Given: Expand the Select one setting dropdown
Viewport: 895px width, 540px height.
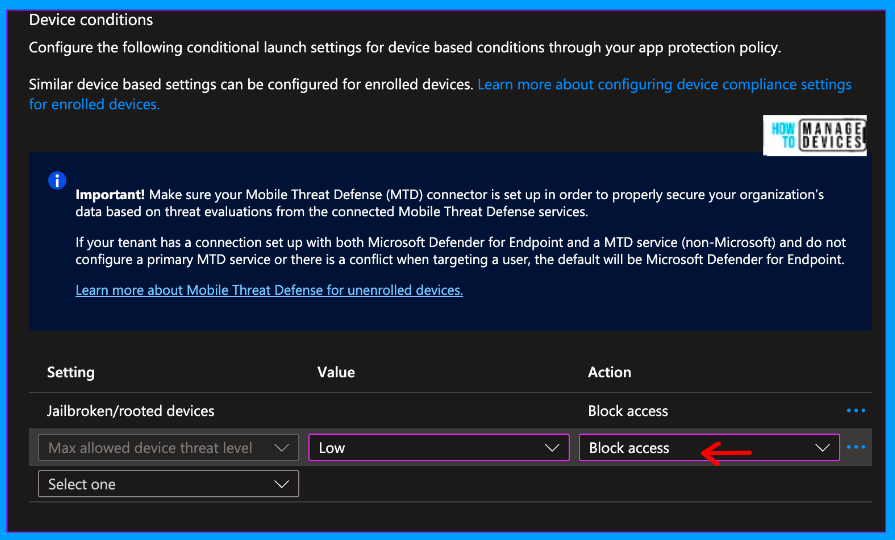Looking at the screenshot, I should pyautogui.click(x=168, y=484).
